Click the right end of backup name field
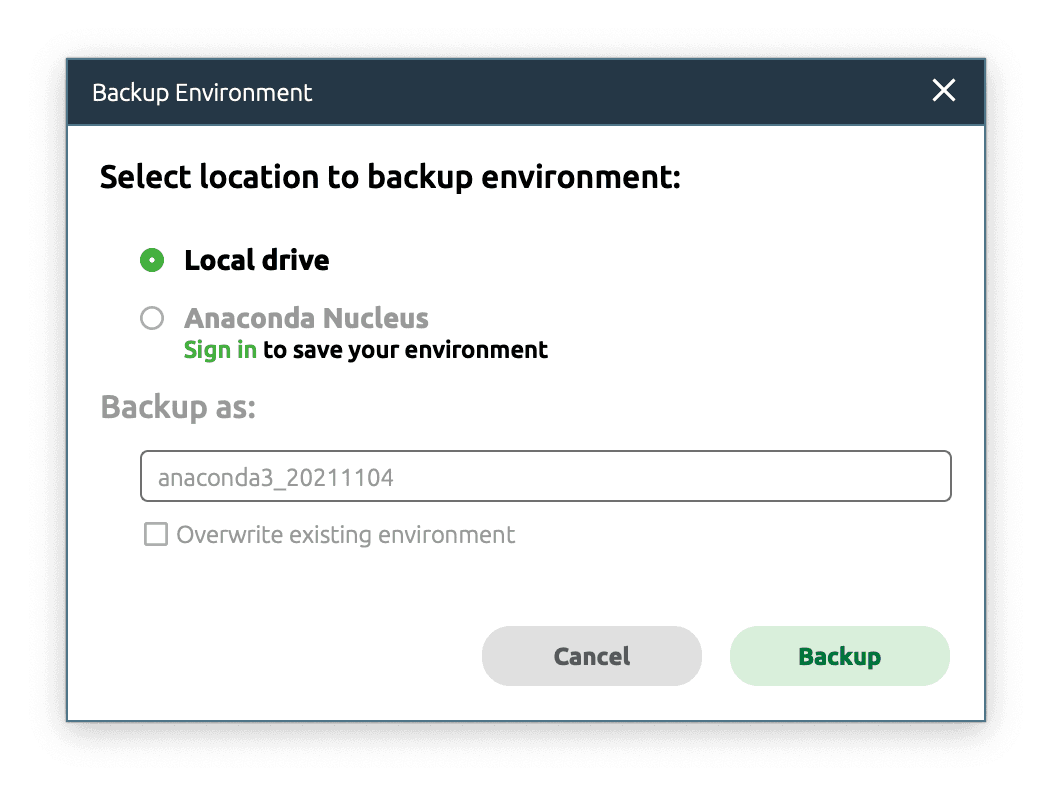Image resolution: width=1052 pixels, height=796 pixels. (x=926, y=476)
